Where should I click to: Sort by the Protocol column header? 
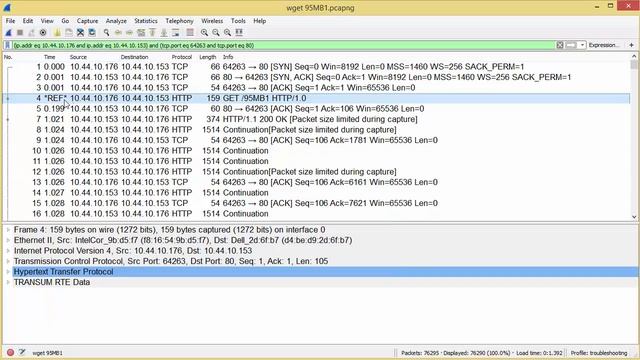(x=182, y=57)
